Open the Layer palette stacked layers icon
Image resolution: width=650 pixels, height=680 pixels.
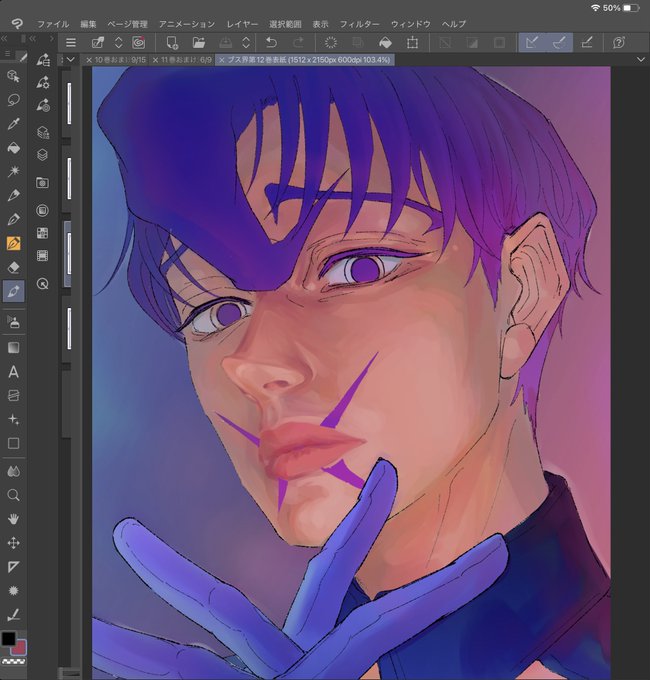(42, 155)
